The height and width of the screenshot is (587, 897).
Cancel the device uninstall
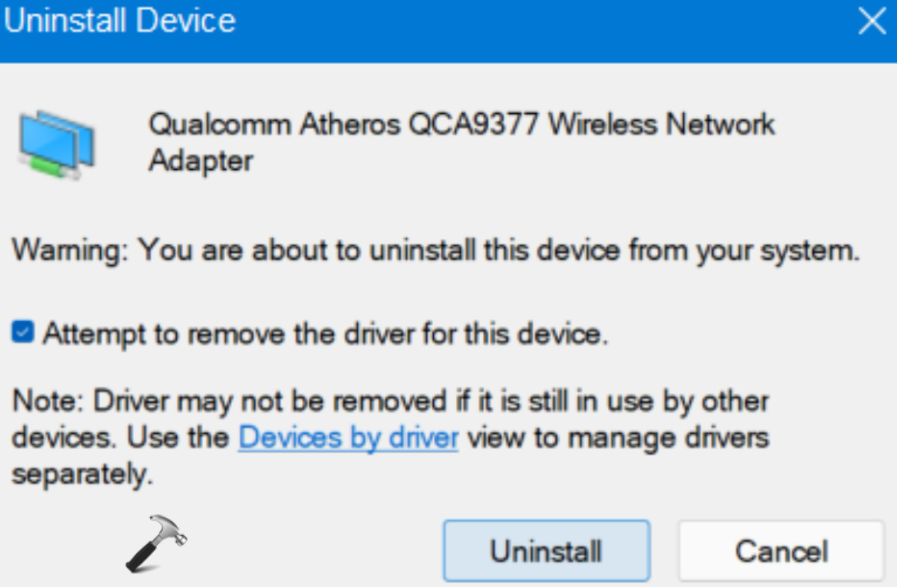pyautogui.click(x=781, y=550)
